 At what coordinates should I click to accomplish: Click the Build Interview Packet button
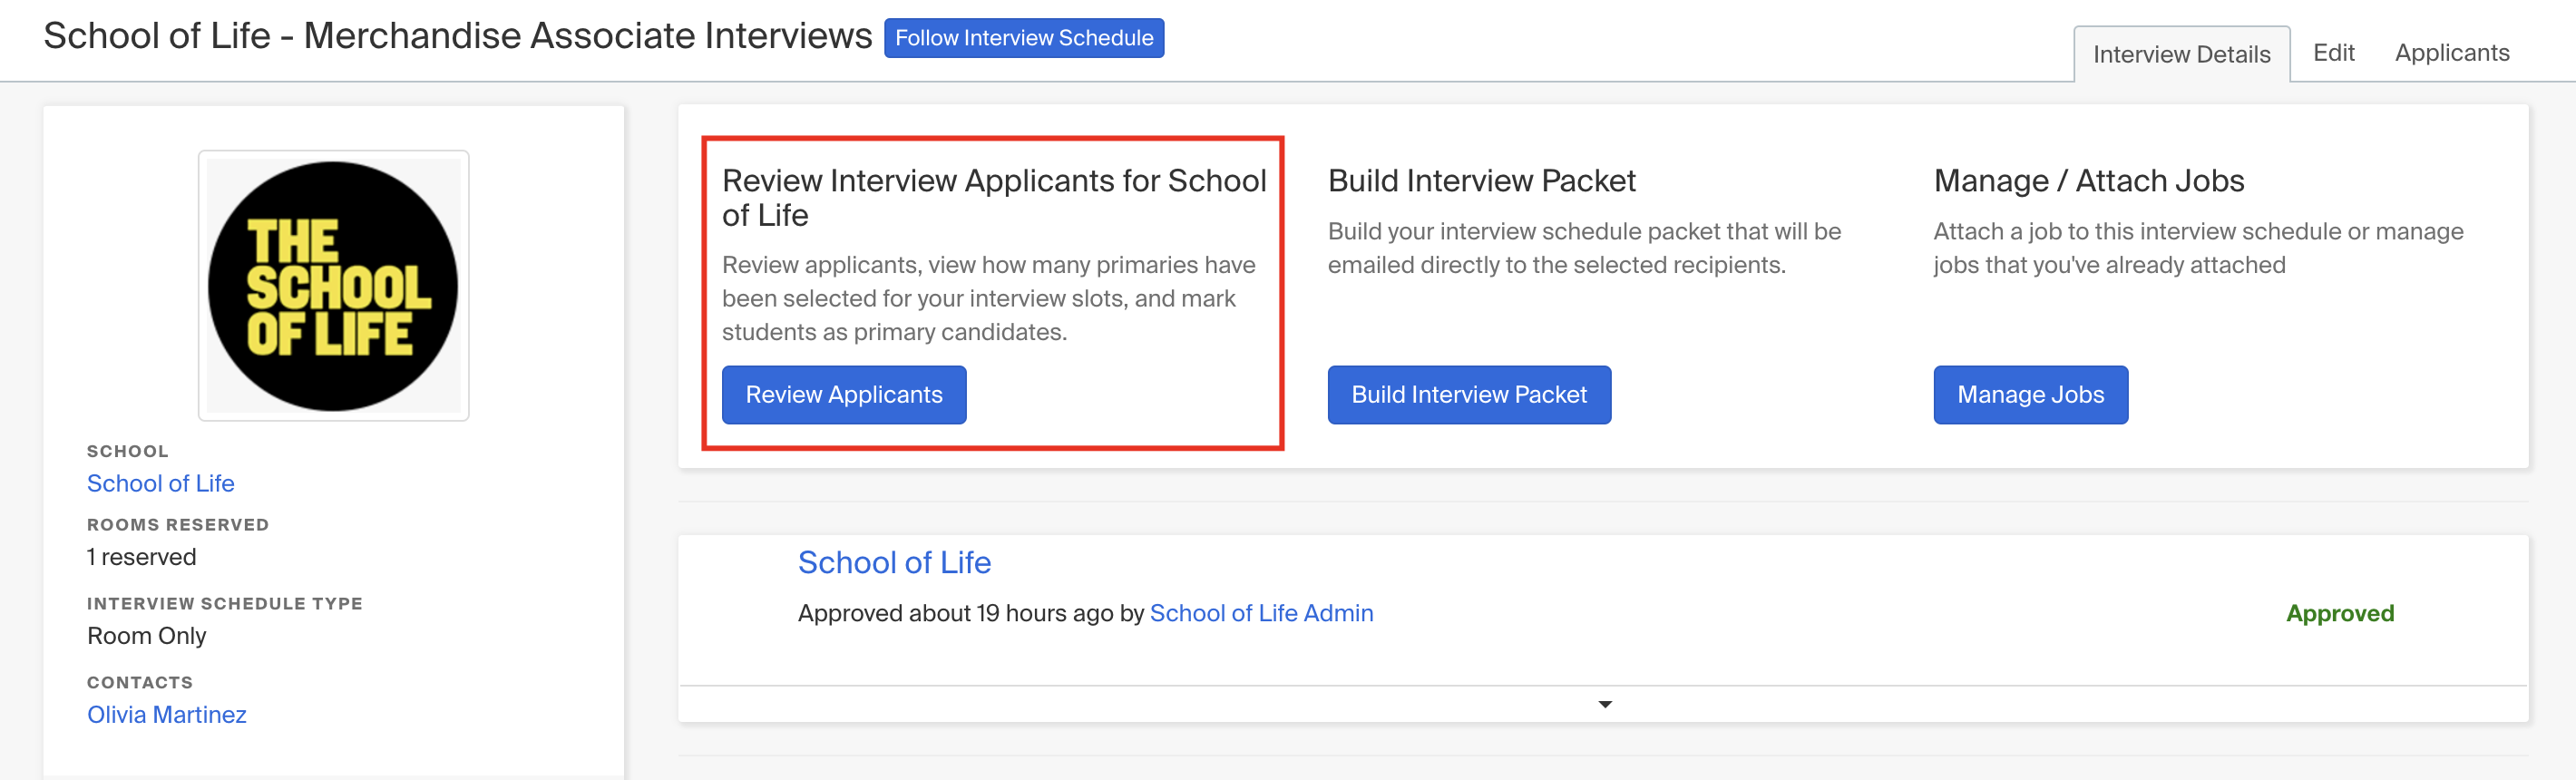point(1469,395)
